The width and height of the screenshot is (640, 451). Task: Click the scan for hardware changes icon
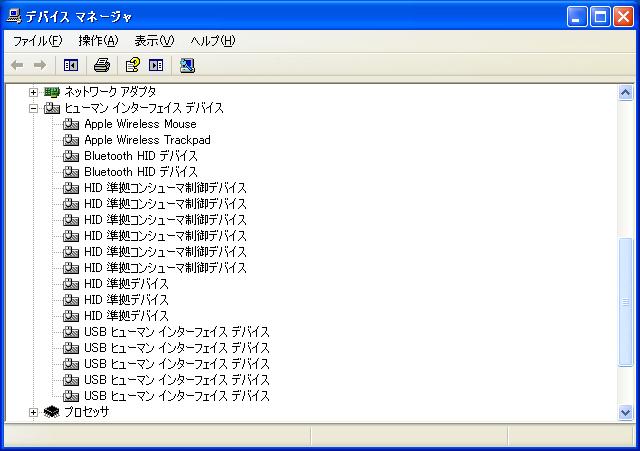tap(187, 65)
